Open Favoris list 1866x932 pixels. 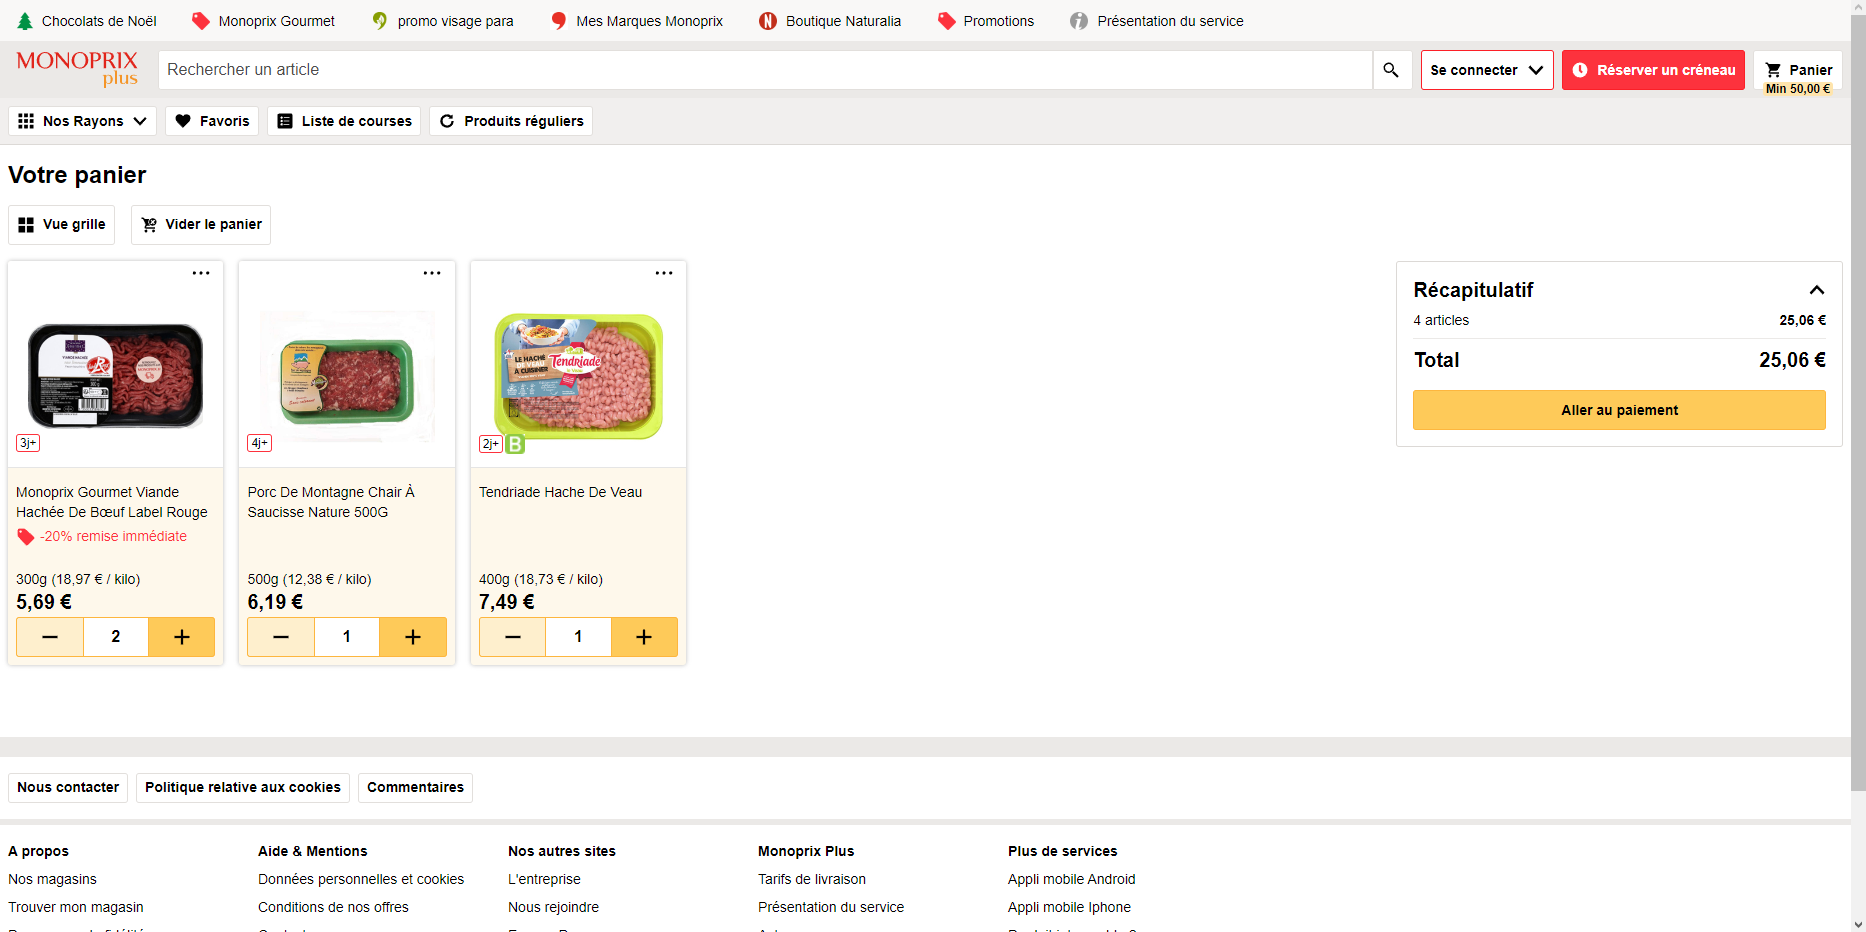[x=212, y=121]
